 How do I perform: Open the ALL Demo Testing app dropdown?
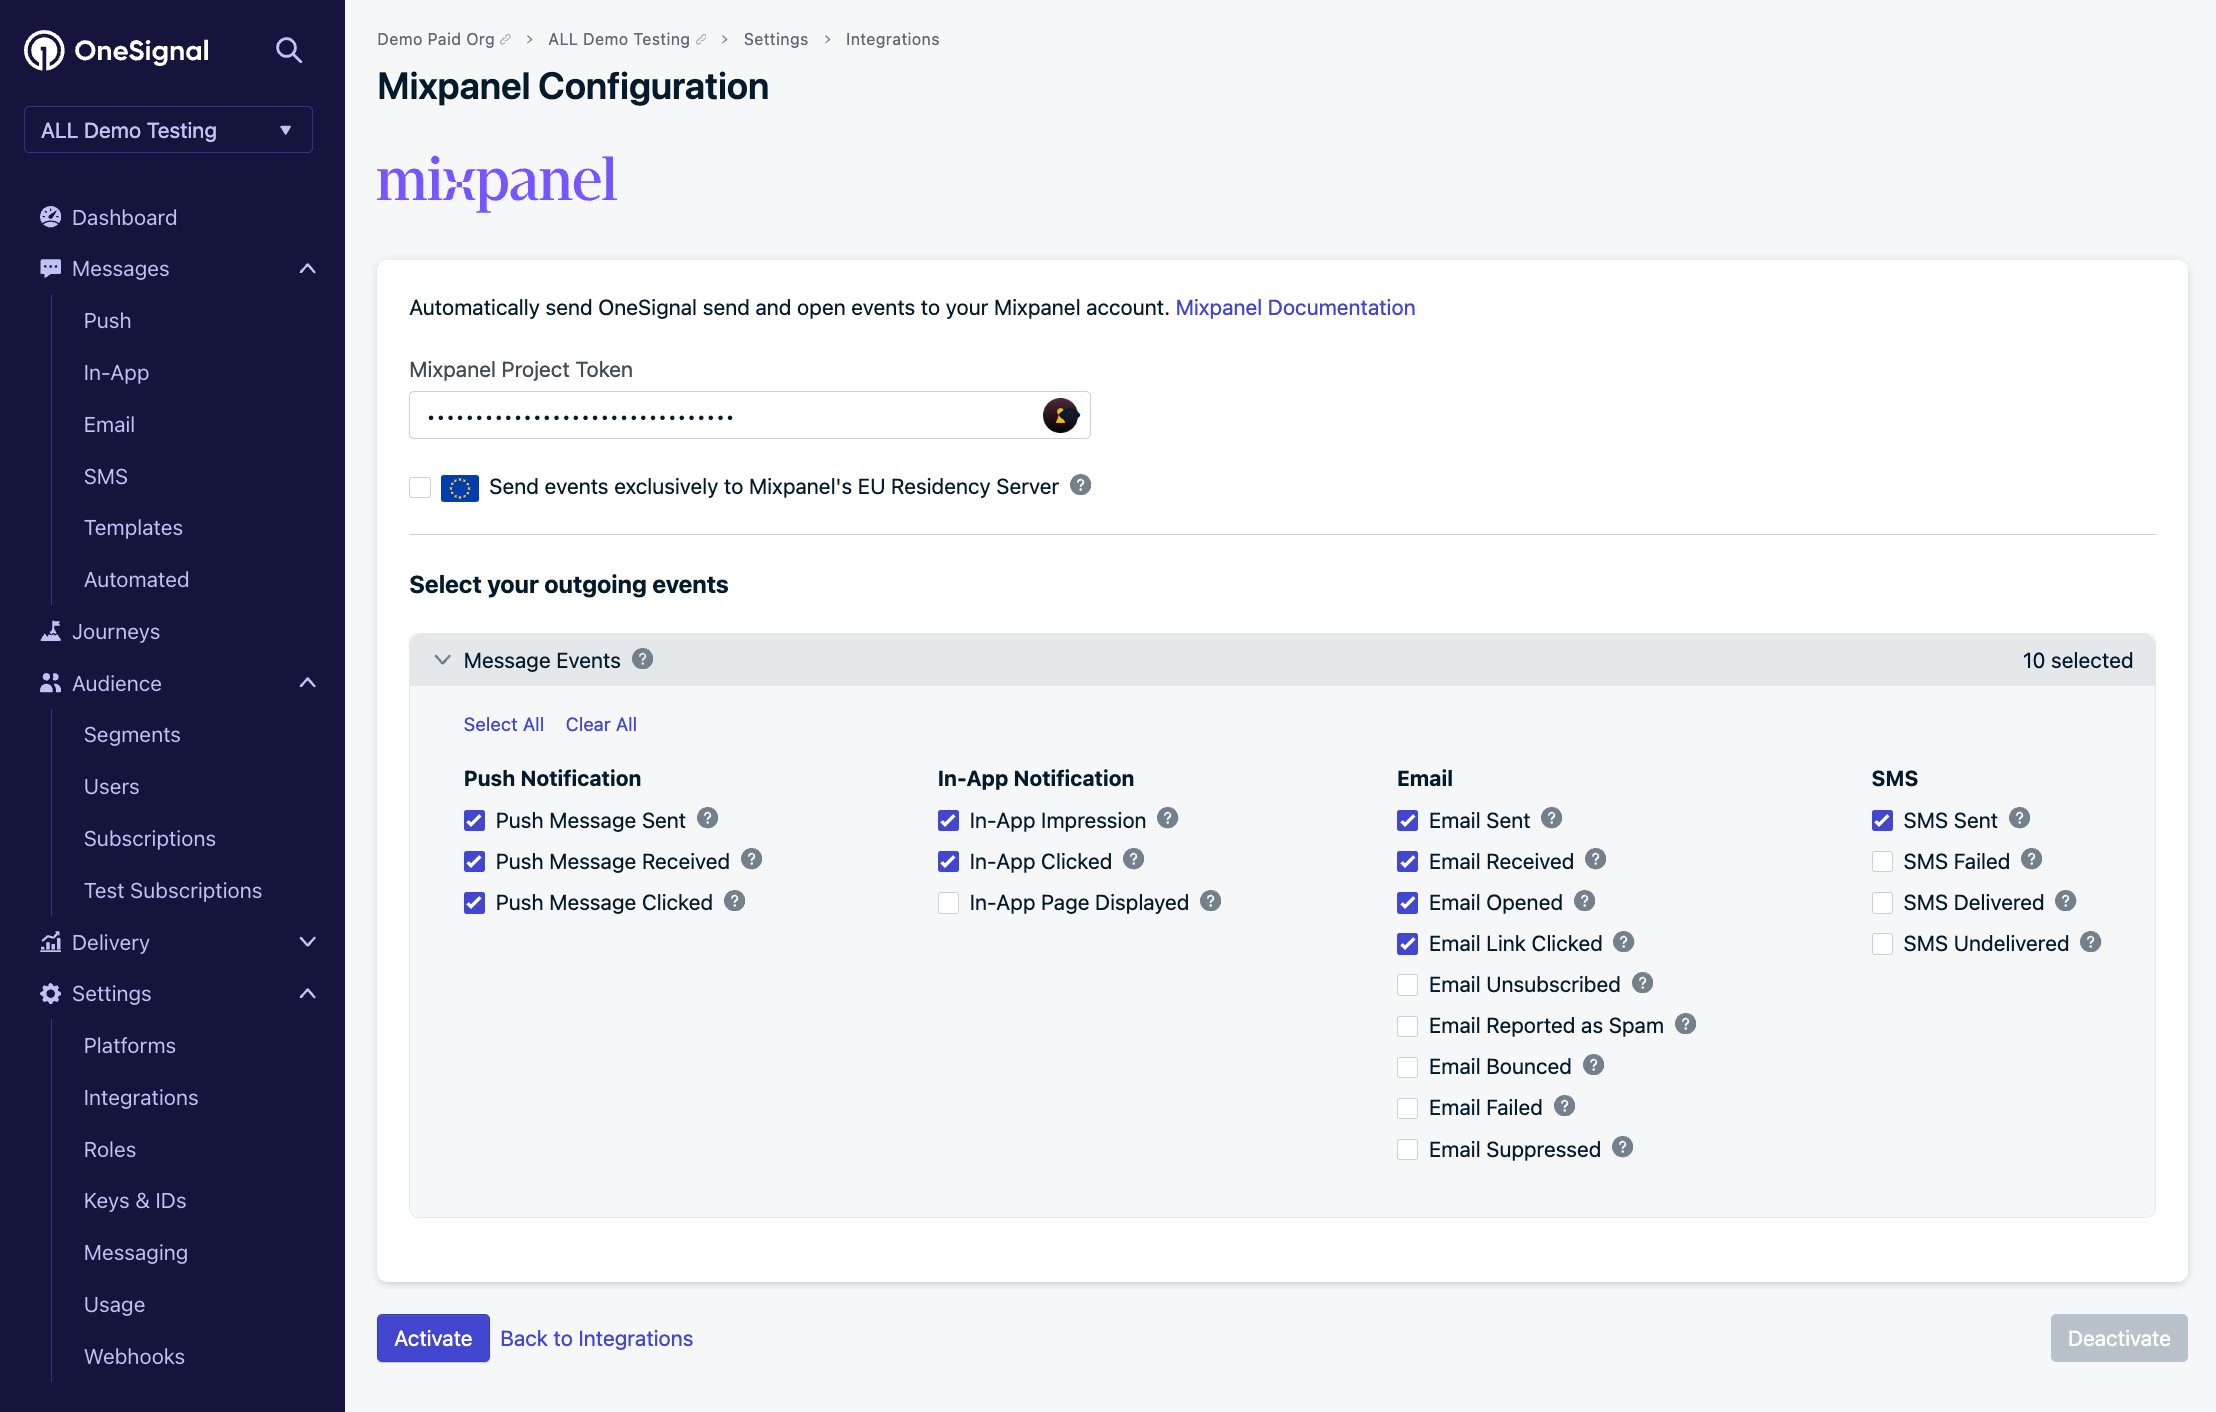[168, 130]
